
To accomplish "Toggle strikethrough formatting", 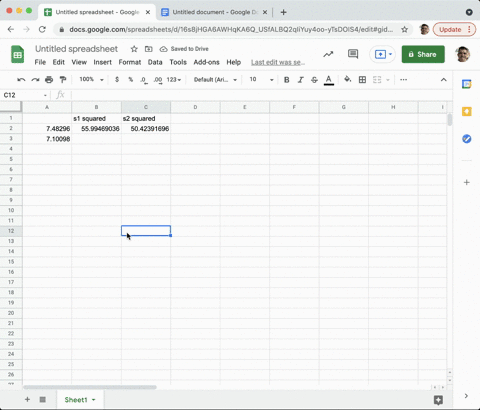I will point(314,80).
